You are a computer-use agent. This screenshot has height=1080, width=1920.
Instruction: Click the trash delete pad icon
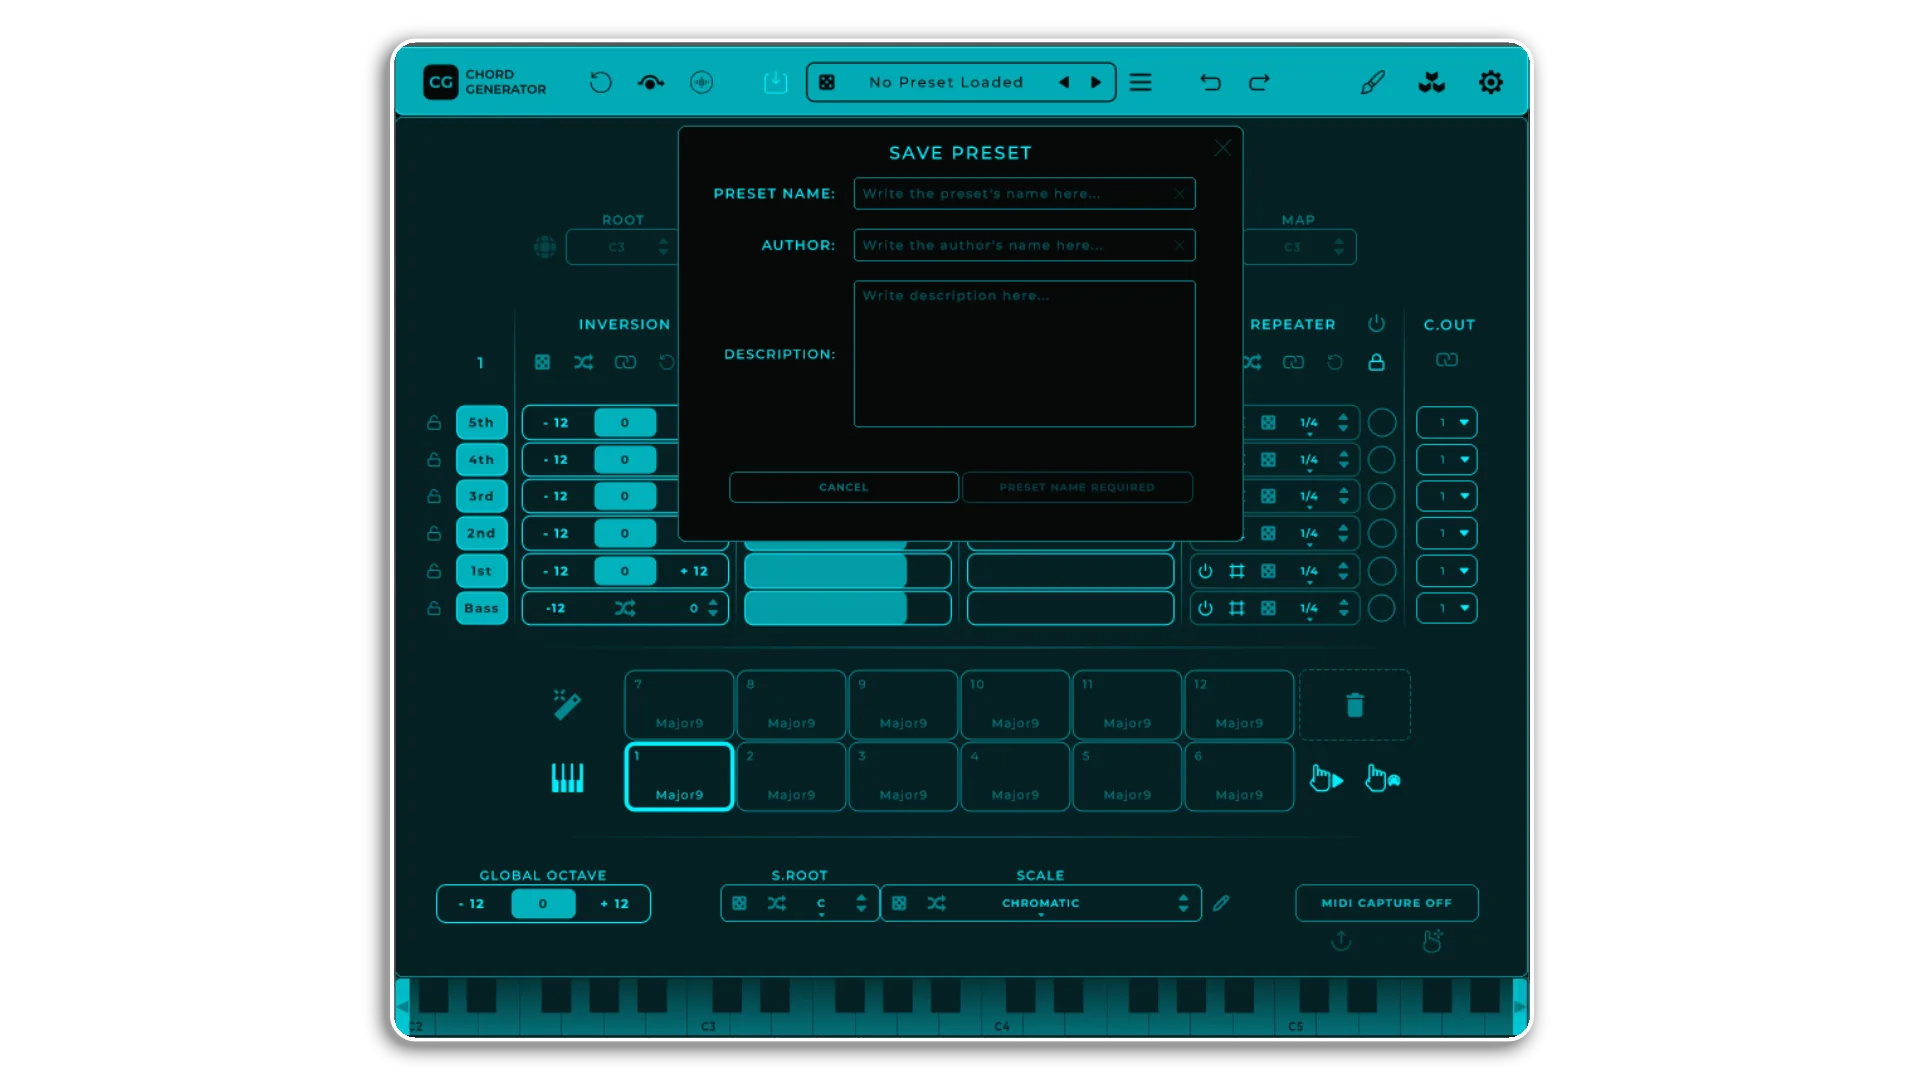click(x=1355, y=705)
